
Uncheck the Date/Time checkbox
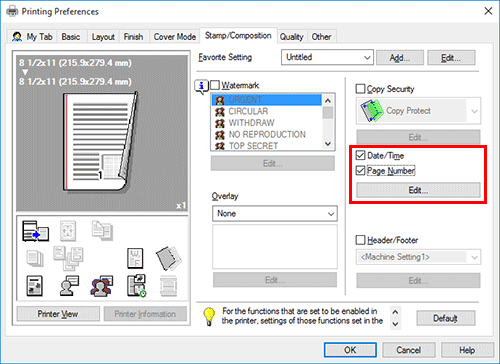(x=360, y=155)
